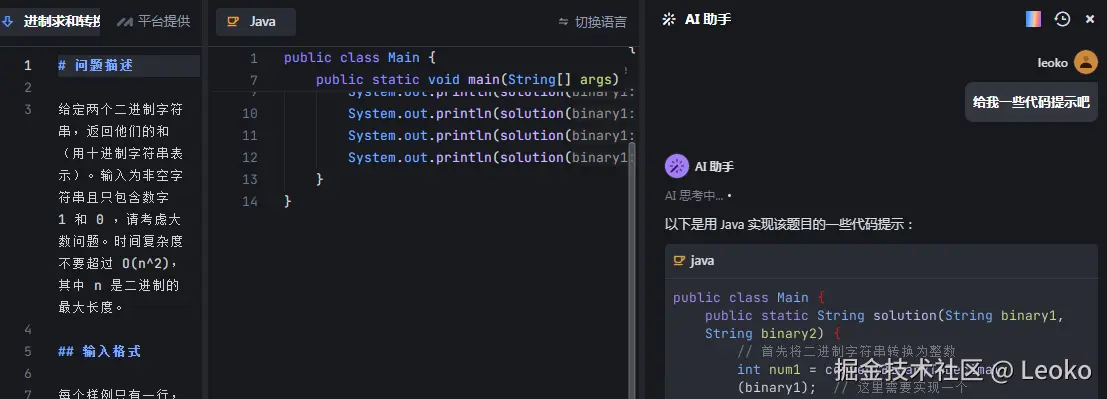Click the AI 思考中 status text
Viewport: 1107px width, 399px height.
[x=694, y=196]
